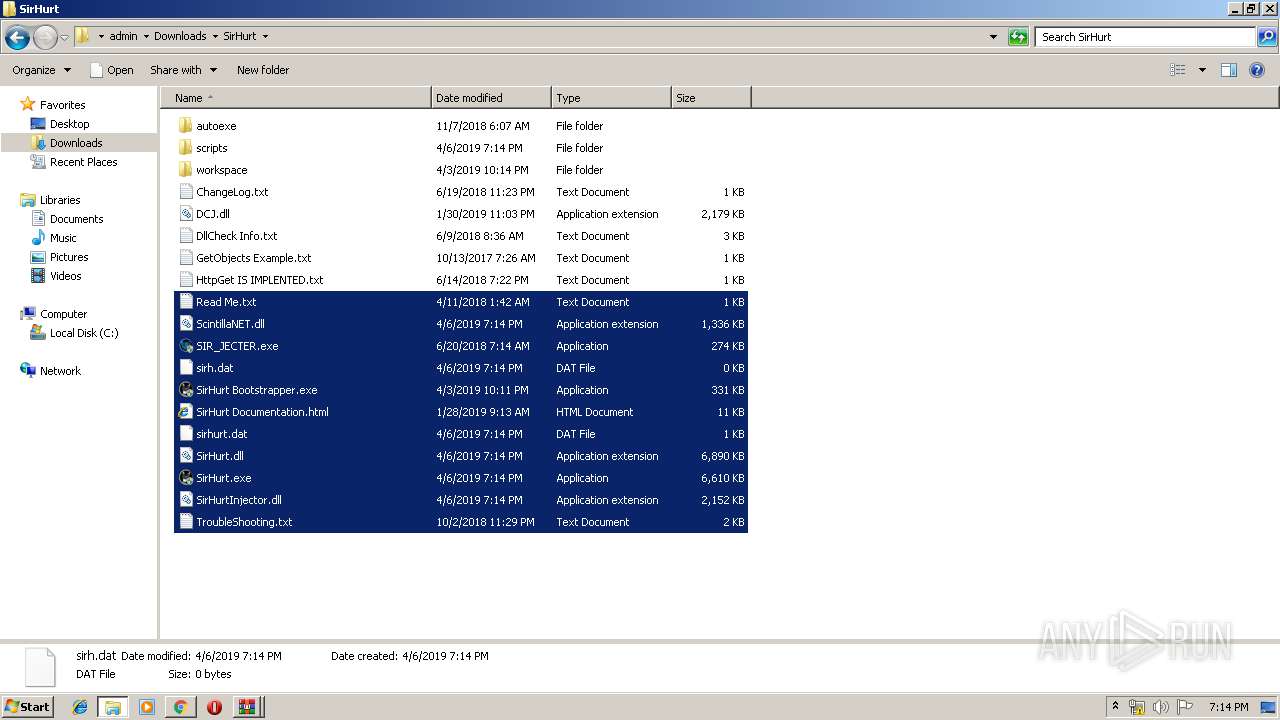Click the Back navigation arrow
1280x720 pixels.
[x=17, y=38]
